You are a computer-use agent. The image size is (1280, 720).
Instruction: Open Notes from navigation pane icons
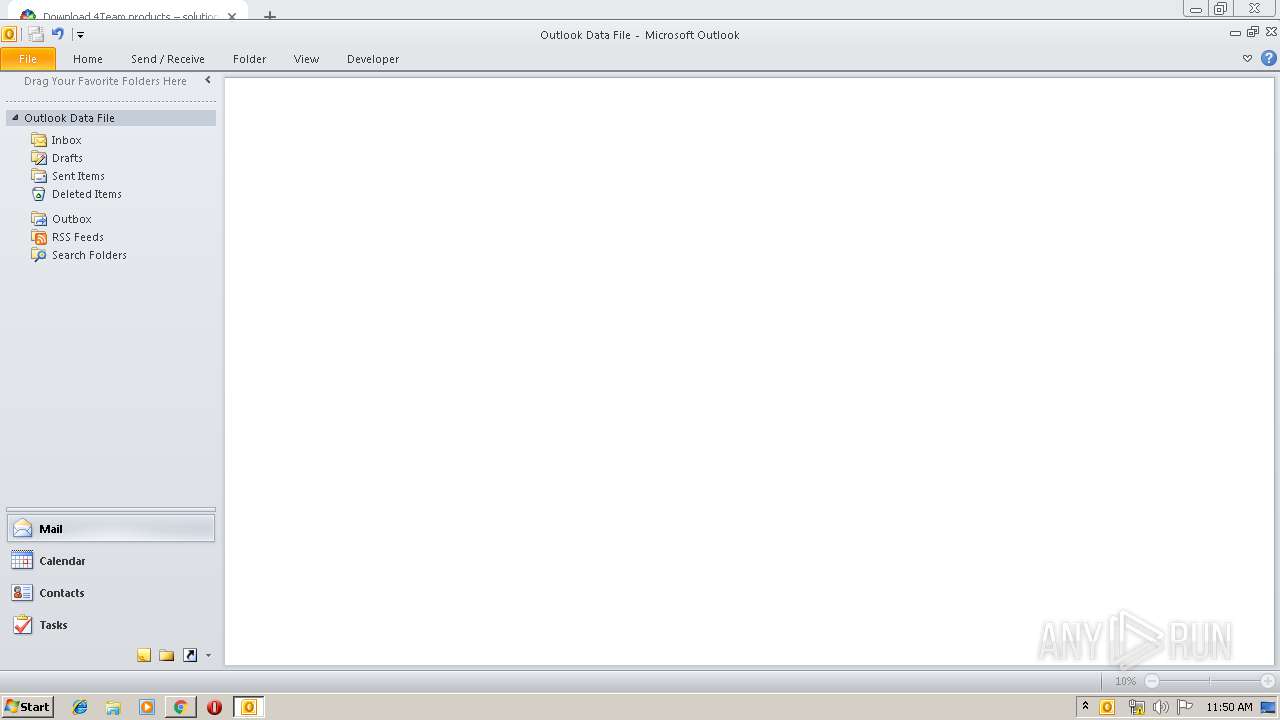(144, 656)
